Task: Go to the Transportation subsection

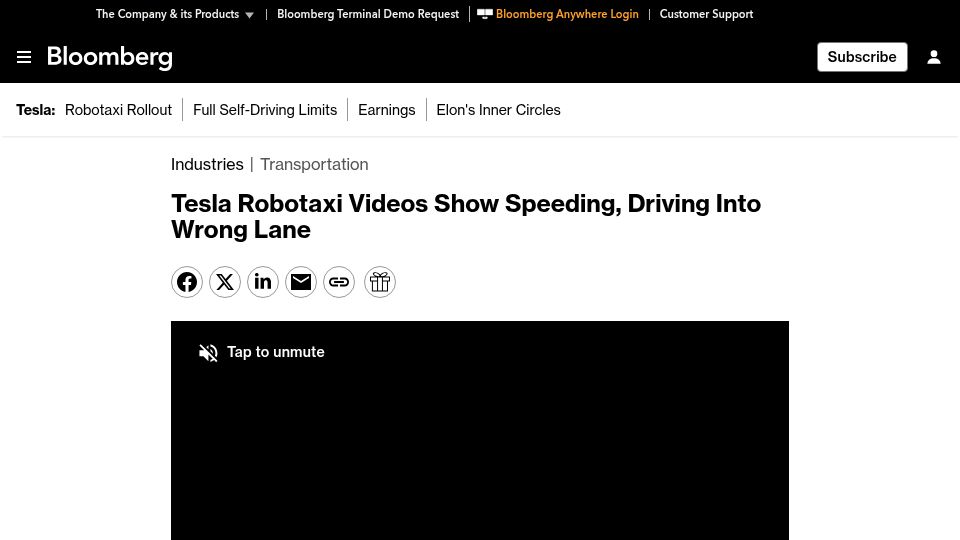Action: coord(314,164)
